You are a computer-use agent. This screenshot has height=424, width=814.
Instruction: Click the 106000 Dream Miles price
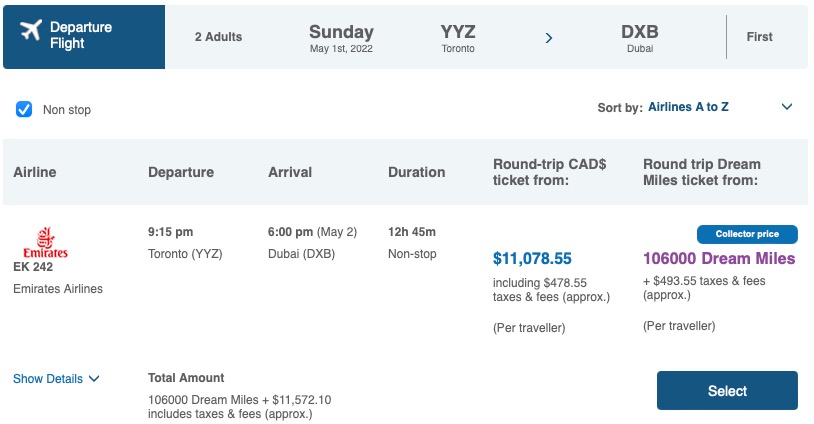pos(718,258)
